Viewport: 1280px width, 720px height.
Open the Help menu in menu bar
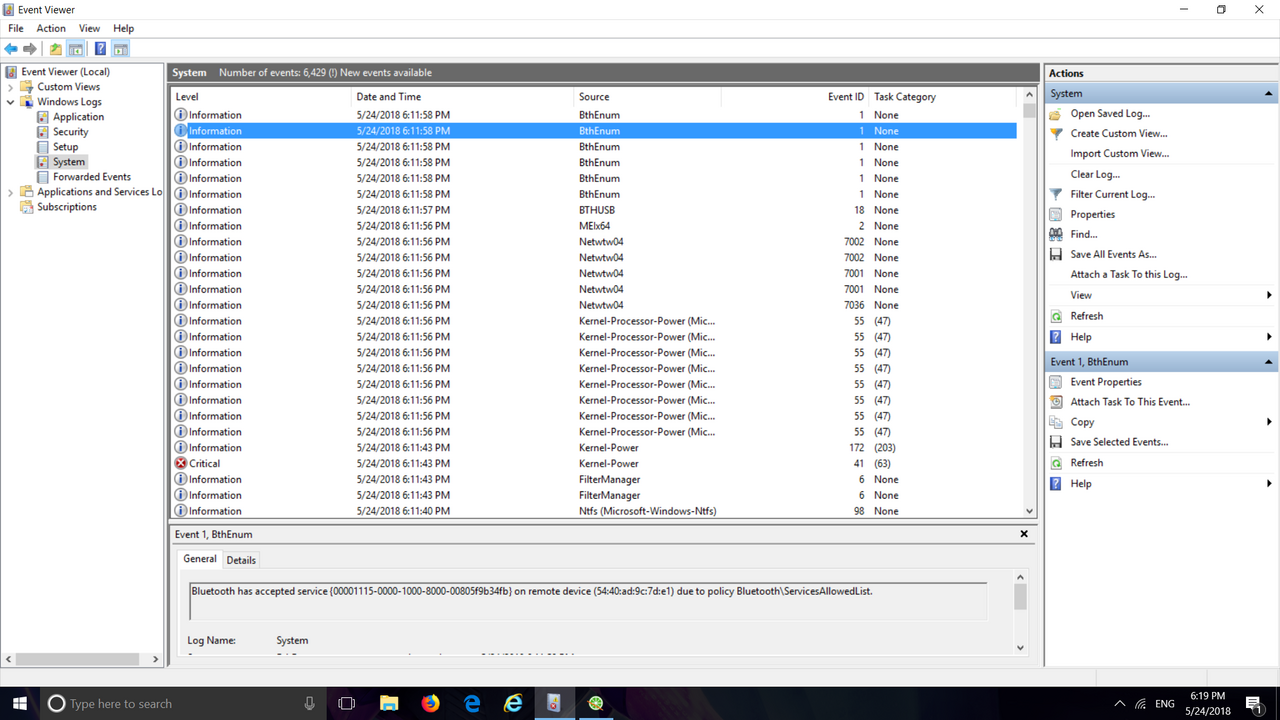pyautogui.click(x=123, y=28)
